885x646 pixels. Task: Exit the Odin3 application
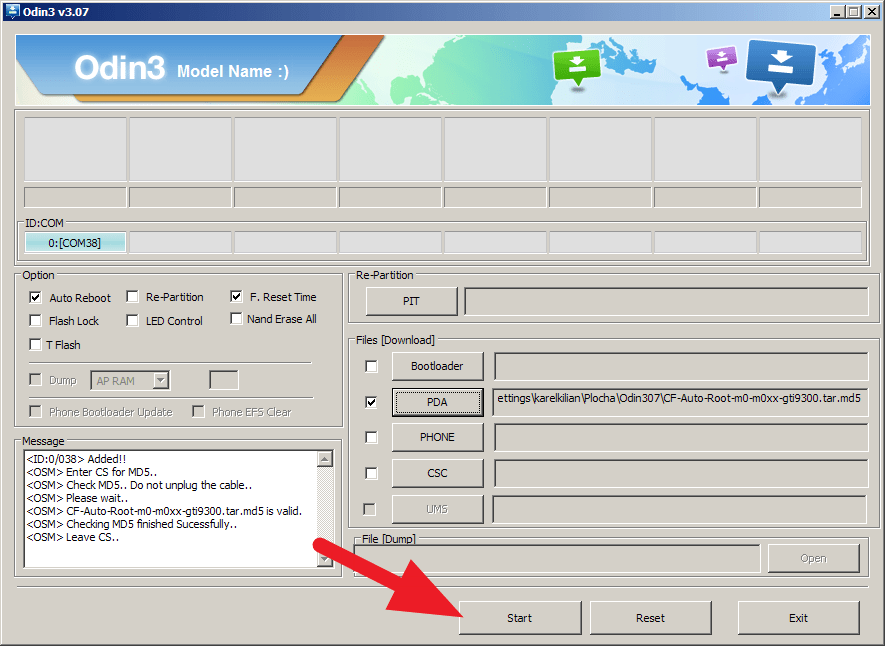pyautogui.click(x=799, y=618)
